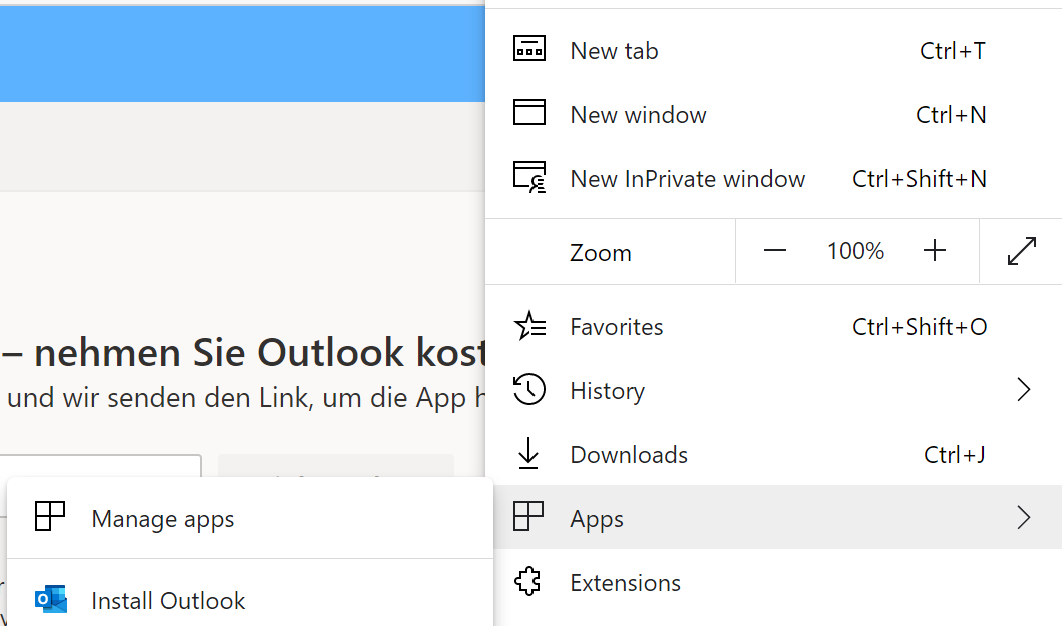Choose Install Outlook in the submenu
Viewport: 1062px width, 626px height.
point(250,600)
